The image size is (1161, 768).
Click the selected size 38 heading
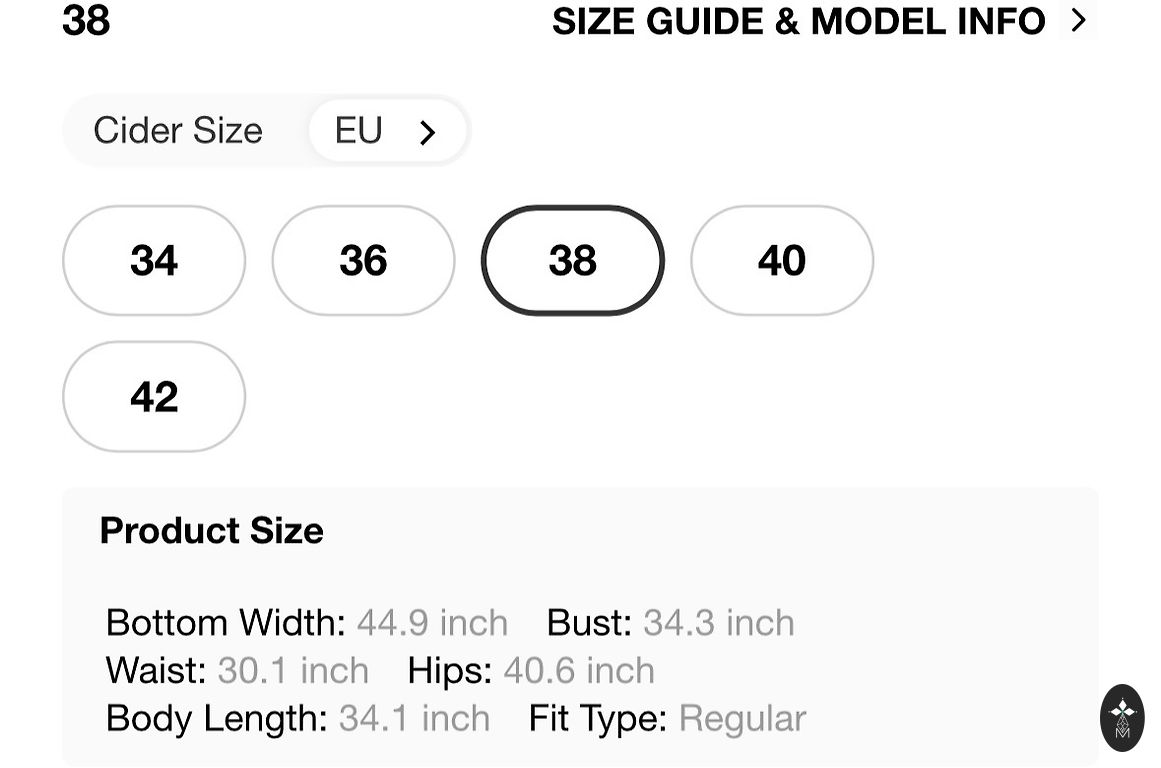tap(86, 21)
